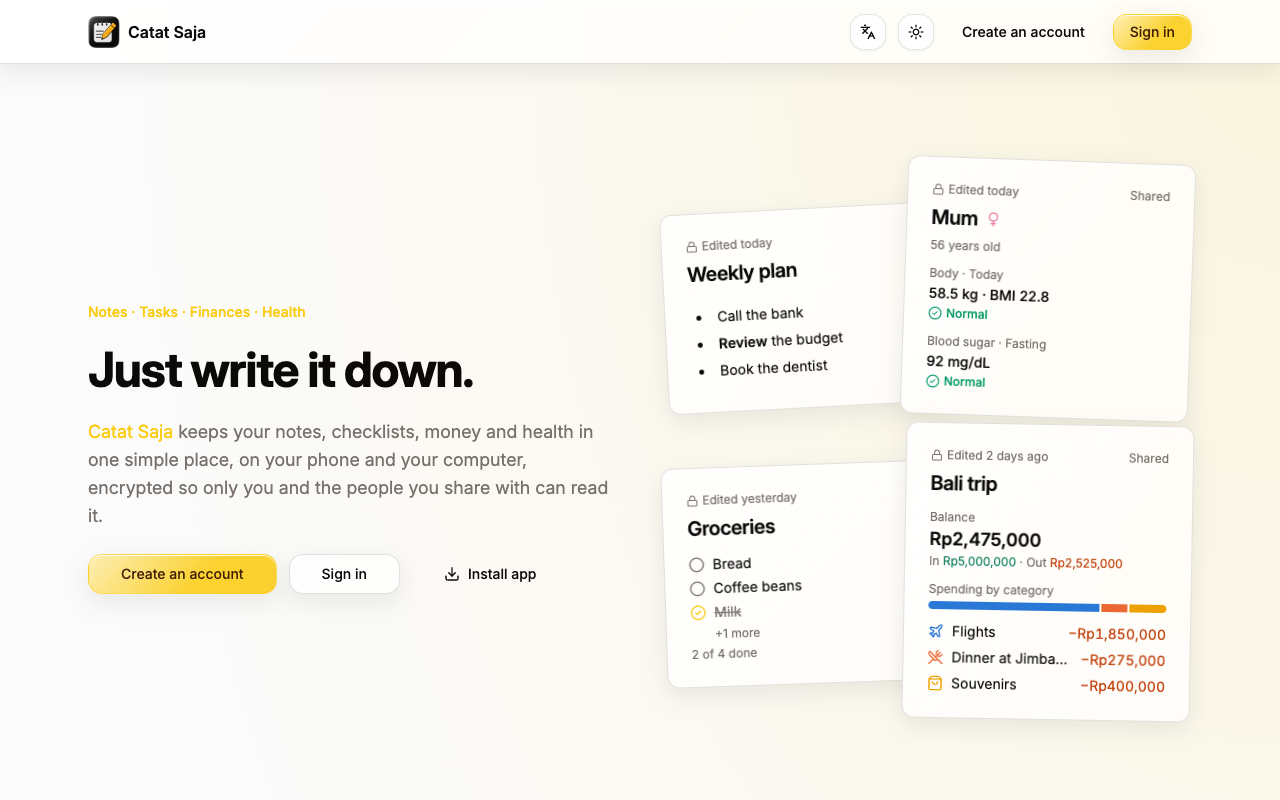The image size is (1280, 800).
Task: Click the Shared label on Mum card
Action: [1150, 196]
